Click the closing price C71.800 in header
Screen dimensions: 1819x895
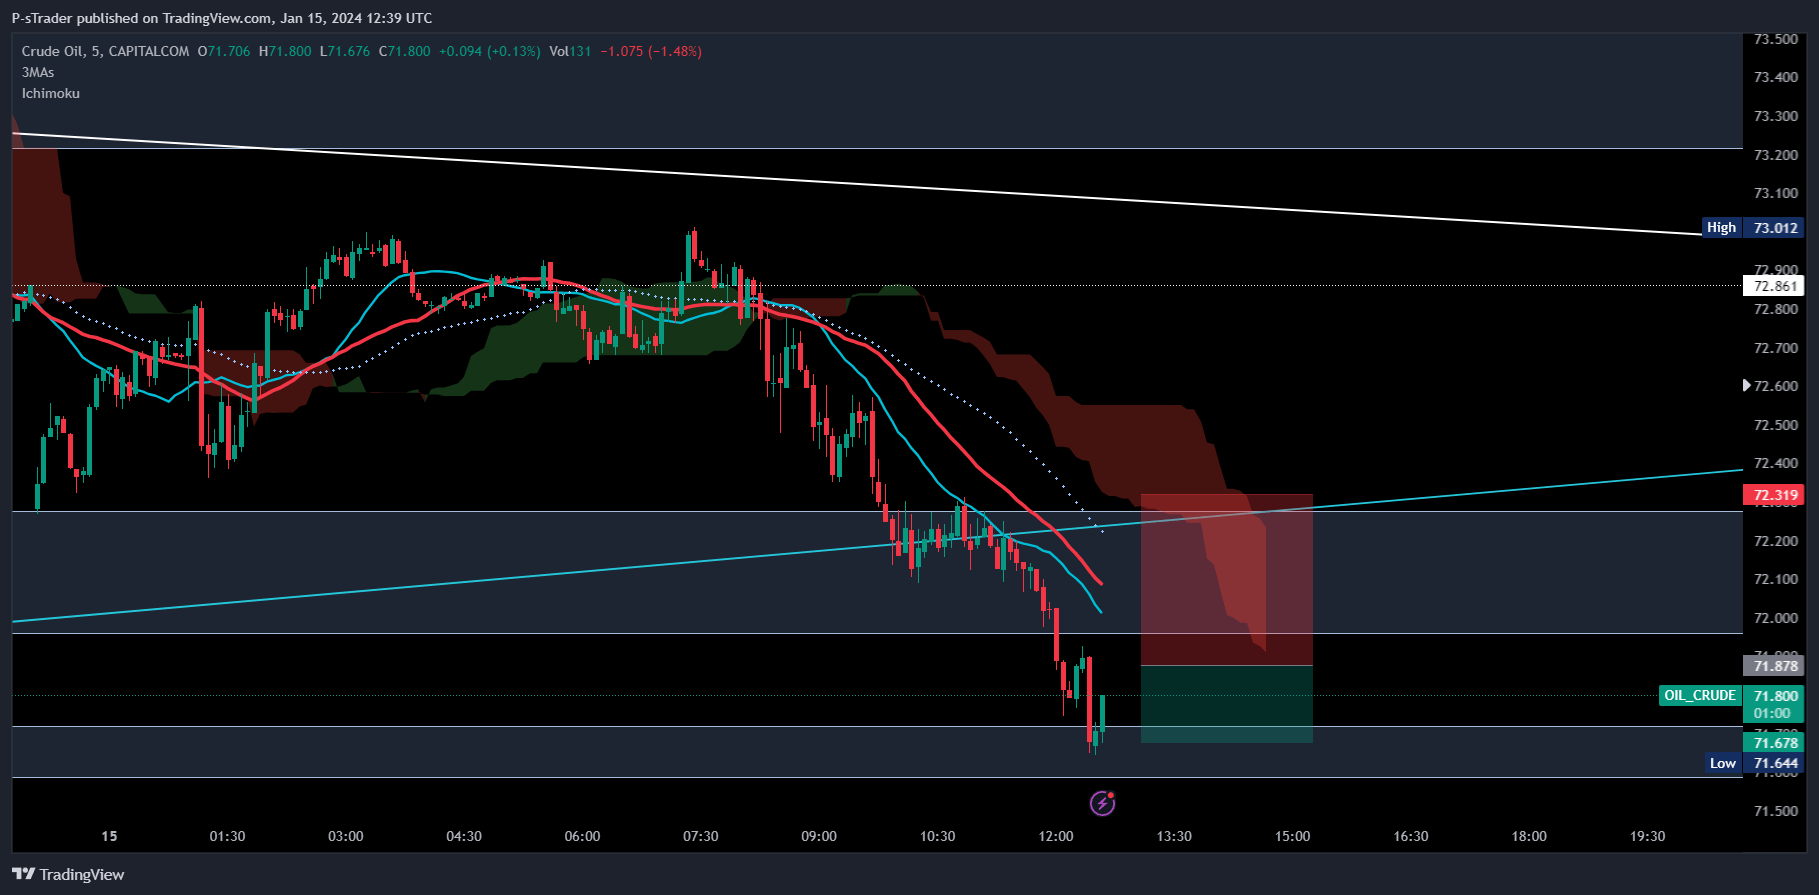[404, 51]
